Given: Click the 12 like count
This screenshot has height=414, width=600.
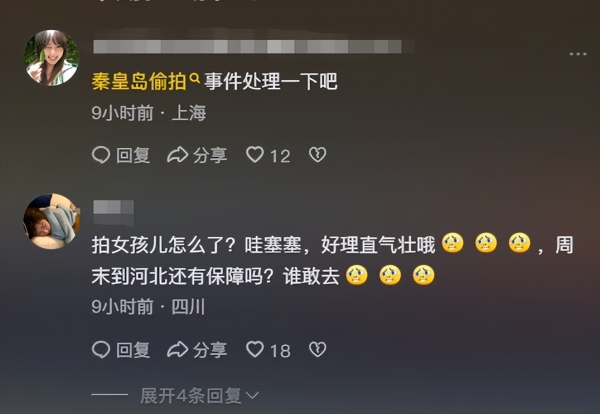Looking at the screenshot, I should pyautogui.click(x=280, y=156).
